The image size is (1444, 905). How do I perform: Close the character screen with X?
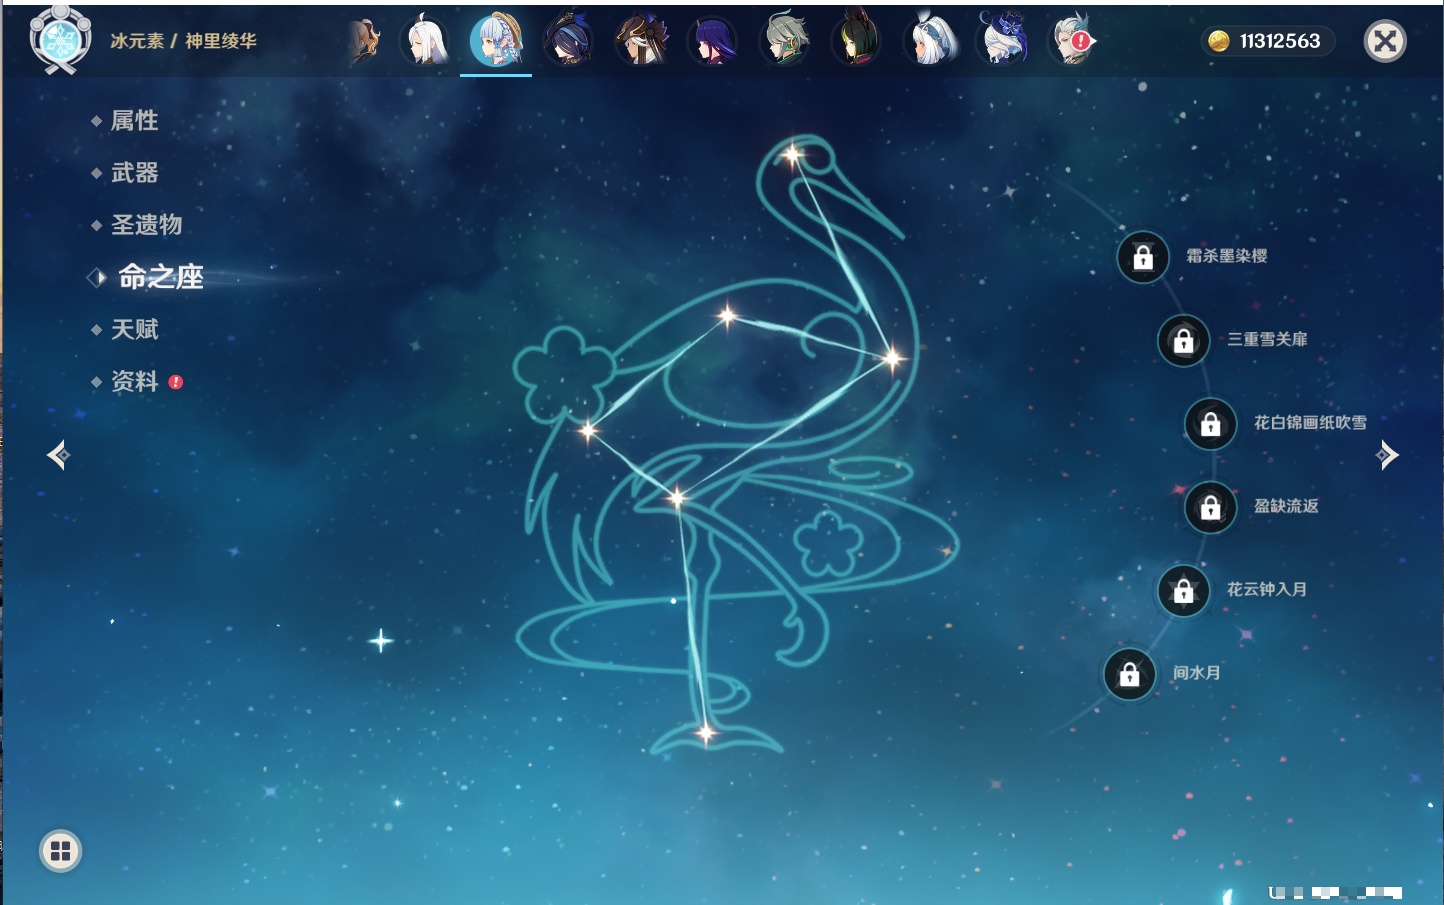(x=1385, y=41)
